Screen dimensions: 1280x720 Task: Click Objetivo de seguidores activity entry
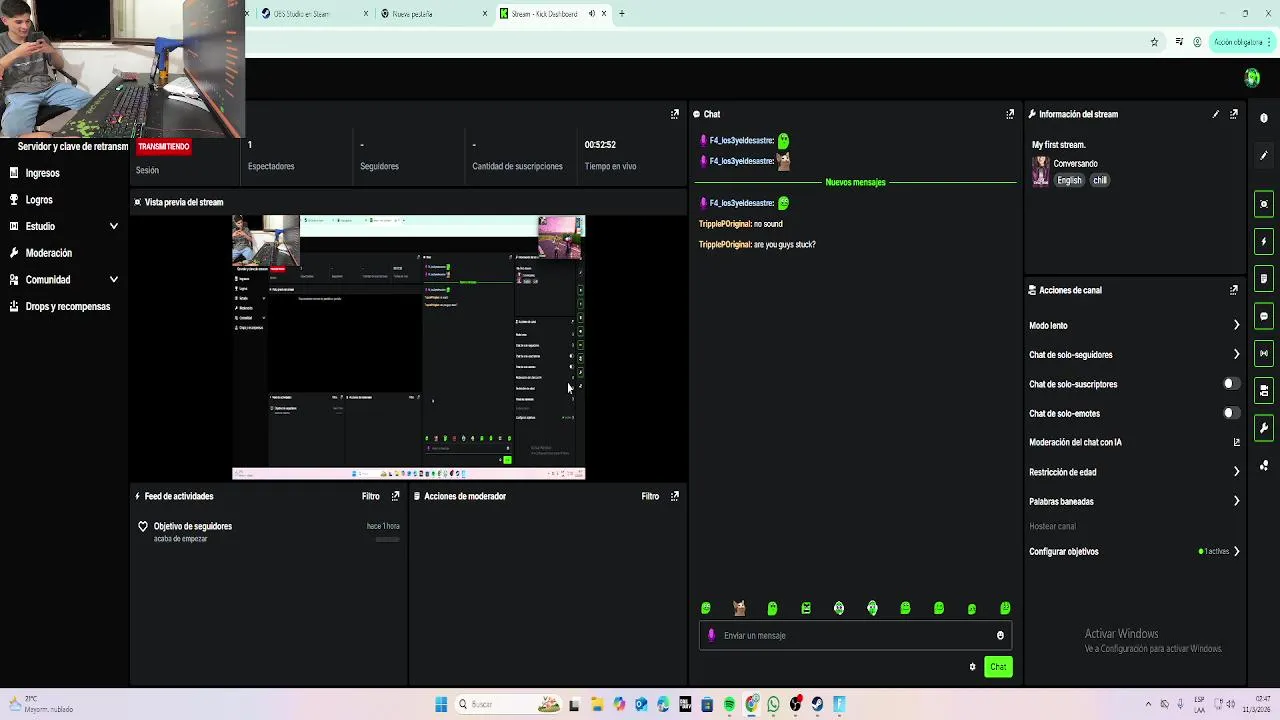[x=270, y=532]
